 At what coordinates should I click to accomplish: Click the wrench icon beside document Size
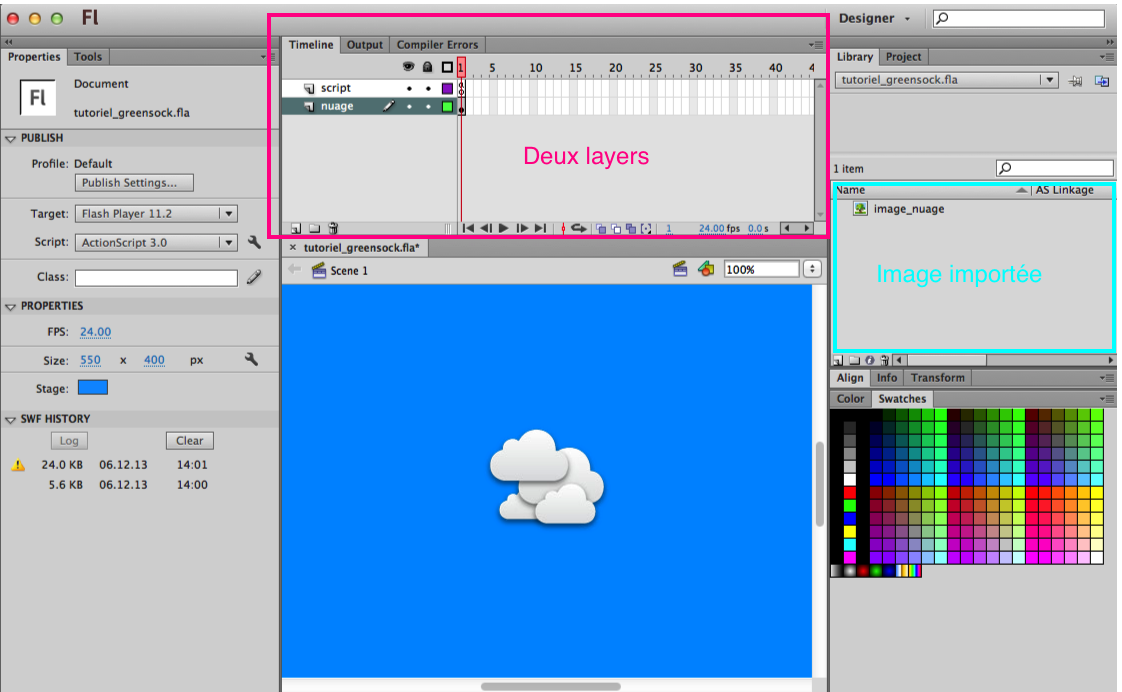coord(251,359)
